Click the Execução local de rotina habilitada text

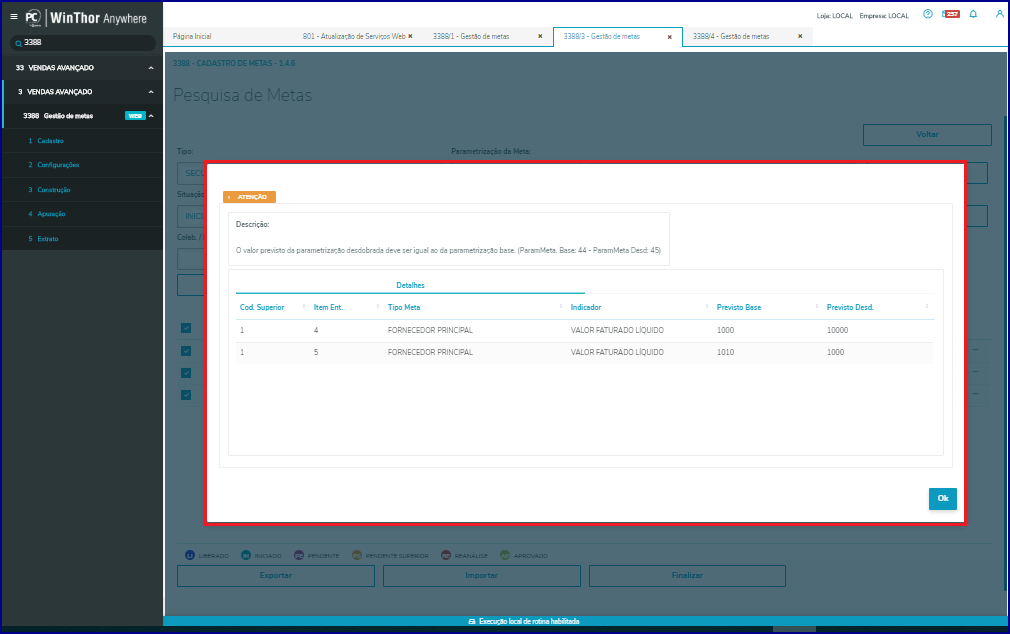click(x=529, y=622)
